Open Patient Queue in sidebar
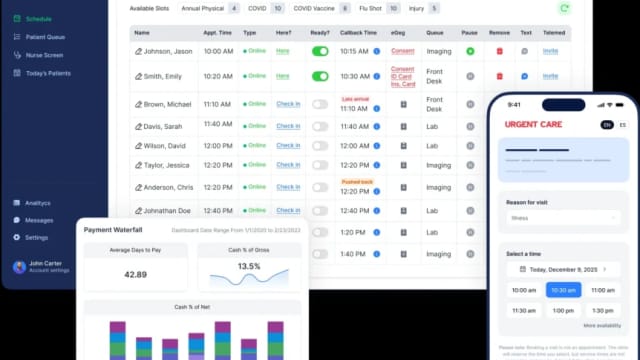This screenshot has width=640, height=360. pyautogui.click(x=39, y=37)
